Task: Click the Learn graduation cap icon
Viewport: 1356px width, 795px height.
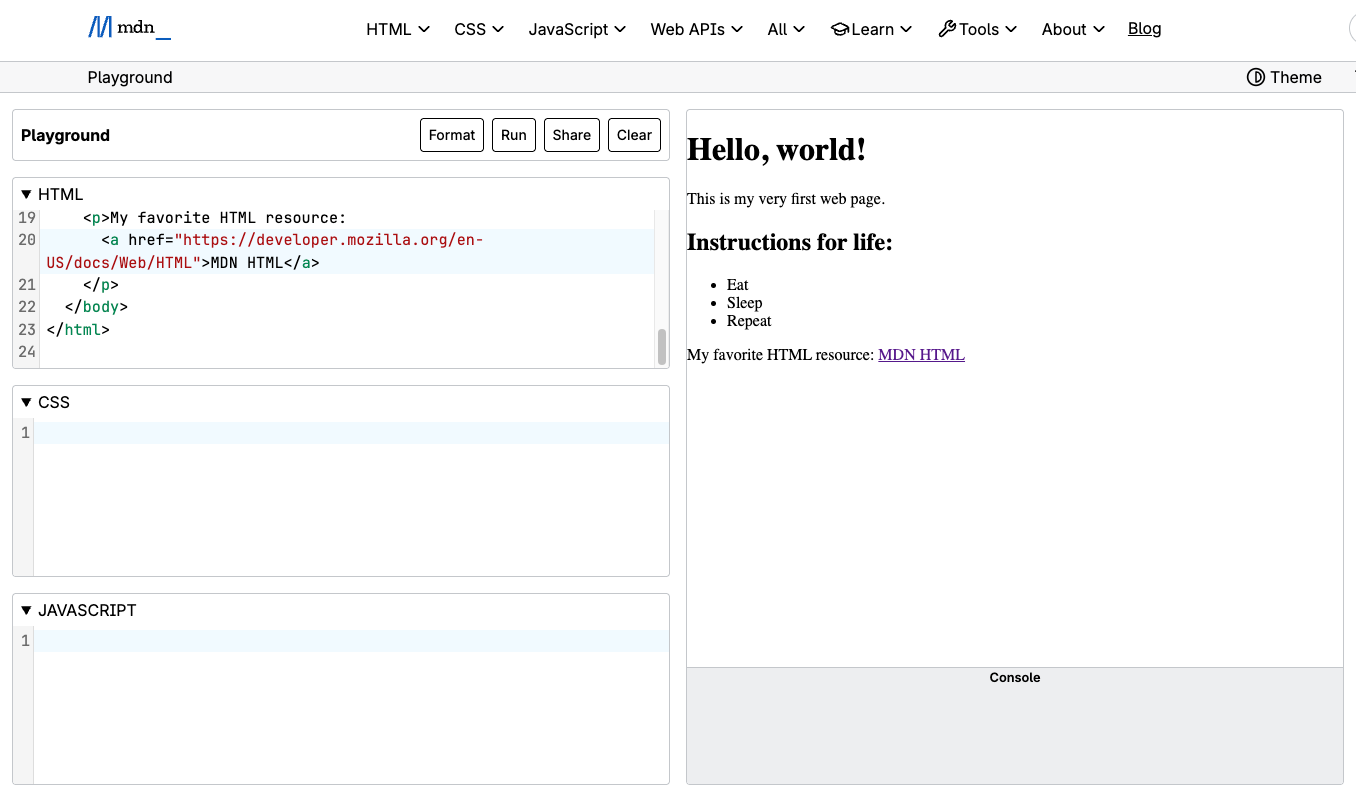Action: click(840, 29)
